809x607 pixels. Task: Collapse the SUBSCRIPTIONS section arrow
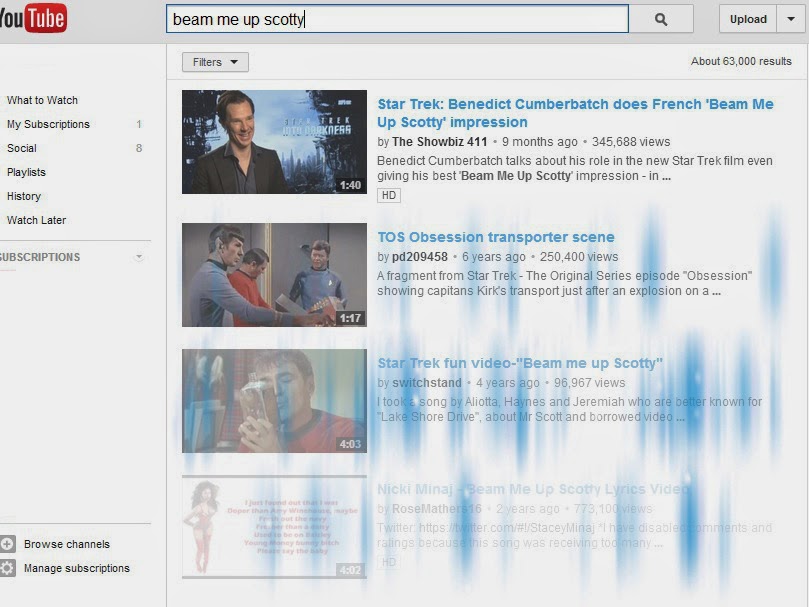[x=139, y=257]
